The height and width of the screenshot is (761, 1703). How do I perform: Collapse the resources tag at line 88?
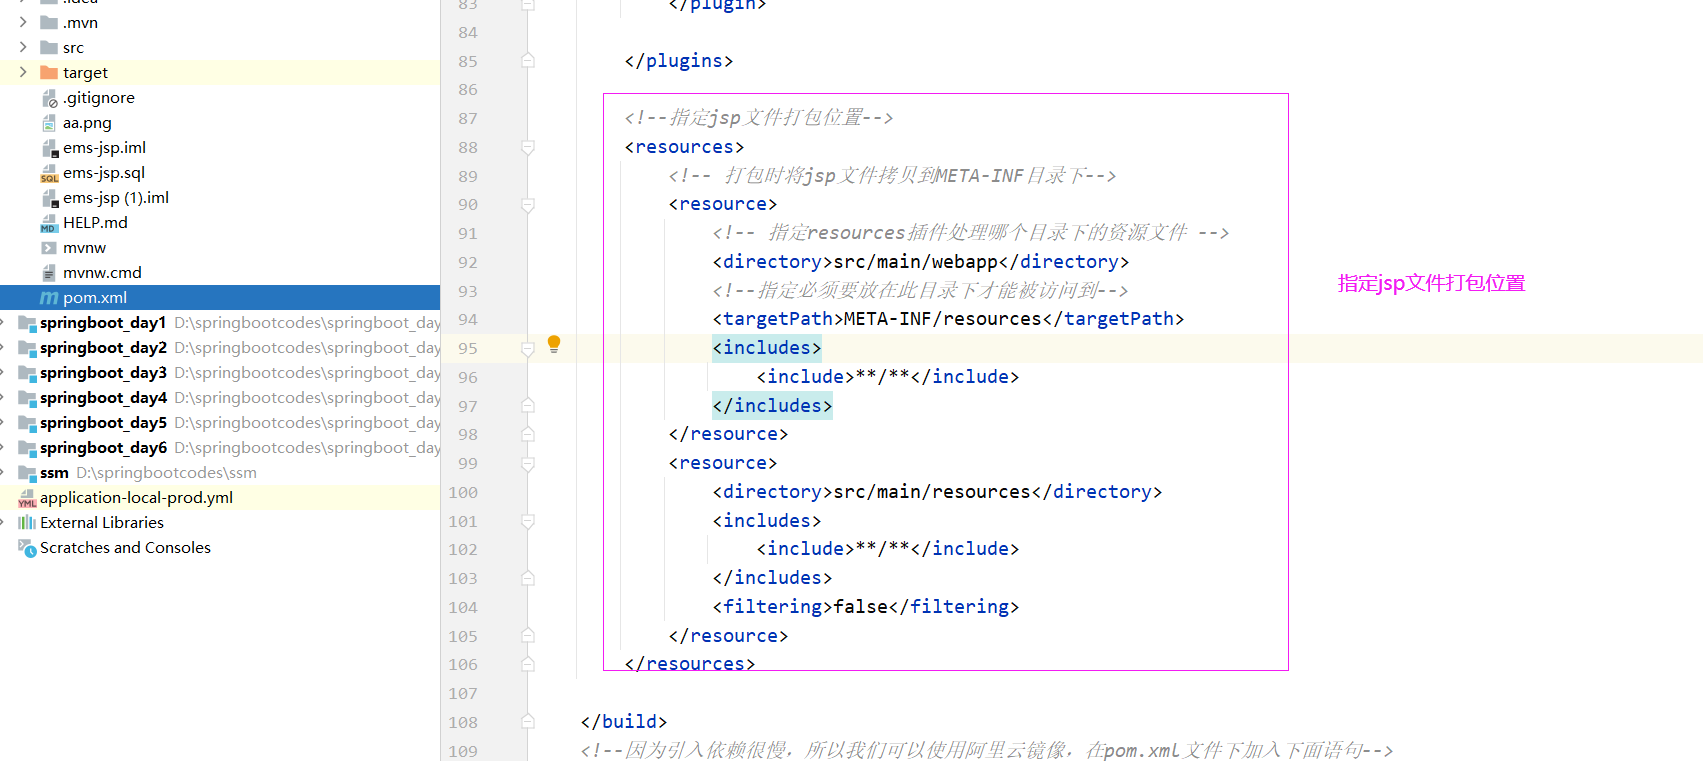coord(528,147)
